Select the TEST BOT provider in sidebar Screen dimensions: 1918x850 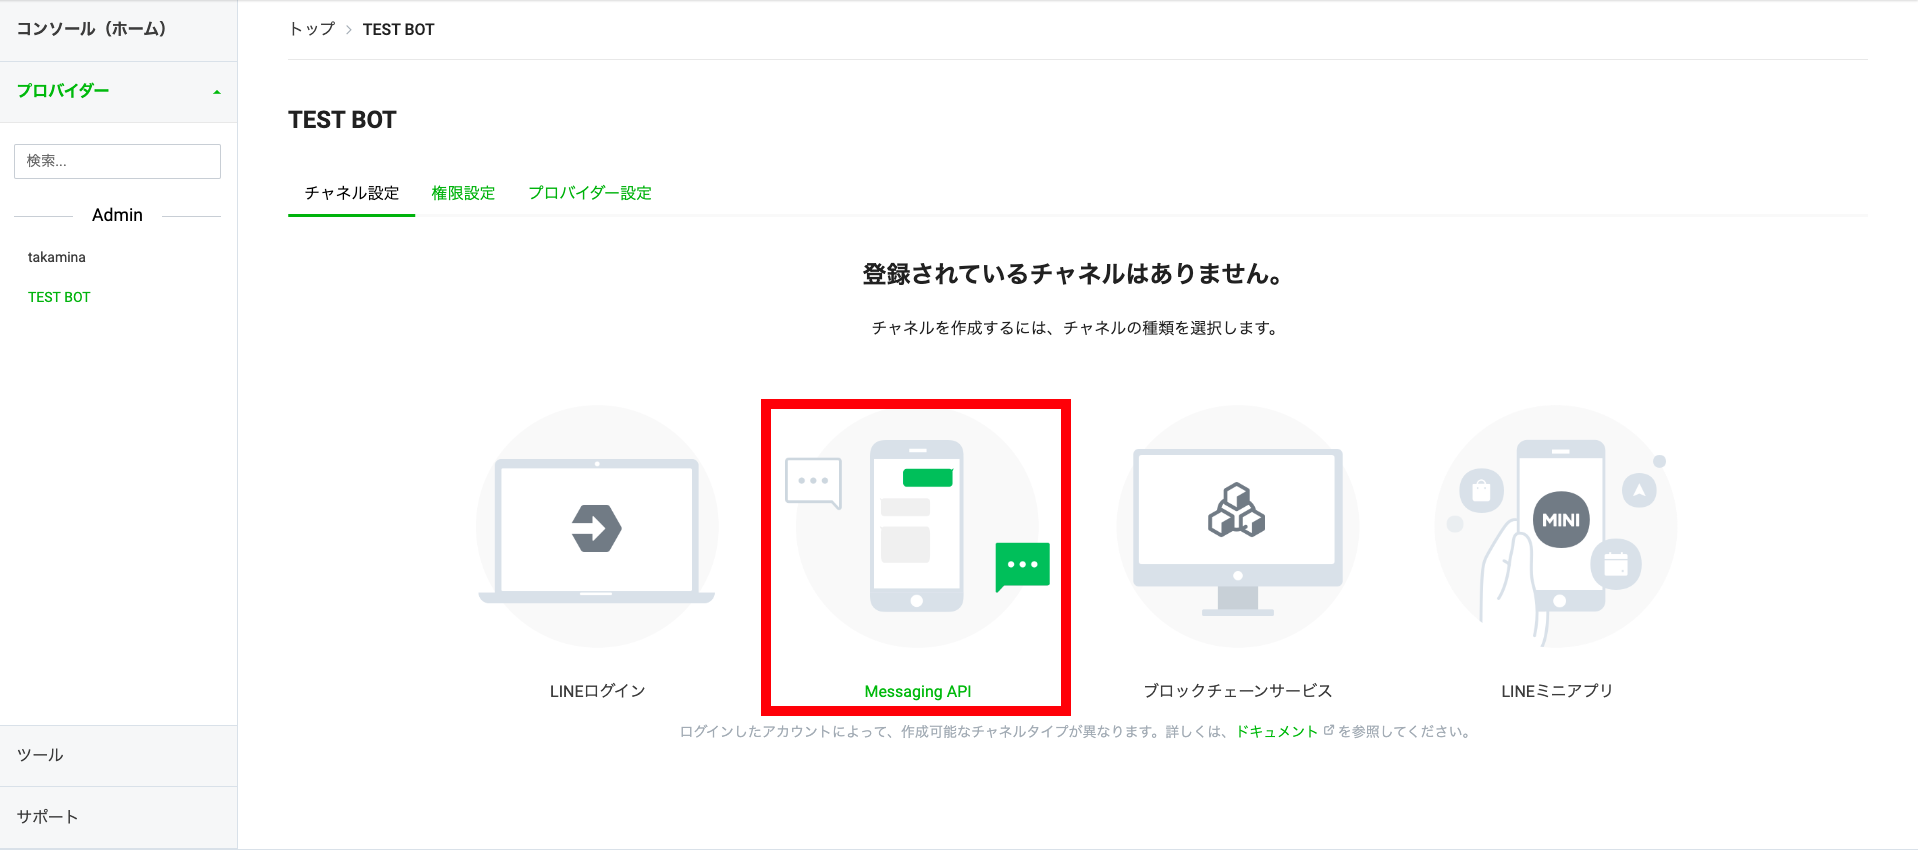point(59,297)
